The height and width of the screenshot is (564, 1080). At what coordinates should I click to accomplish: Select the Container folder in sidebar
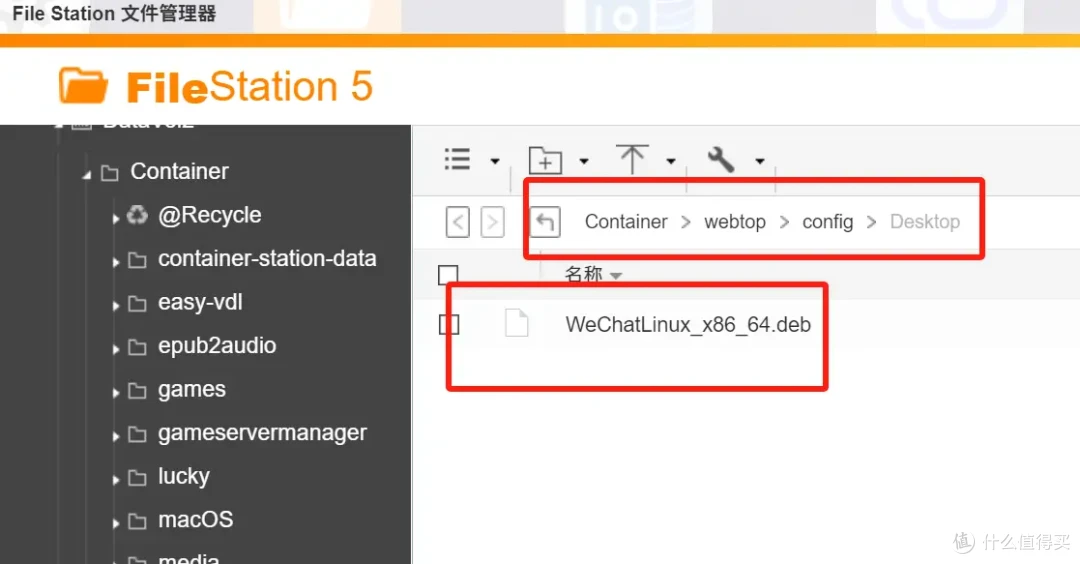tap(180, 171)
